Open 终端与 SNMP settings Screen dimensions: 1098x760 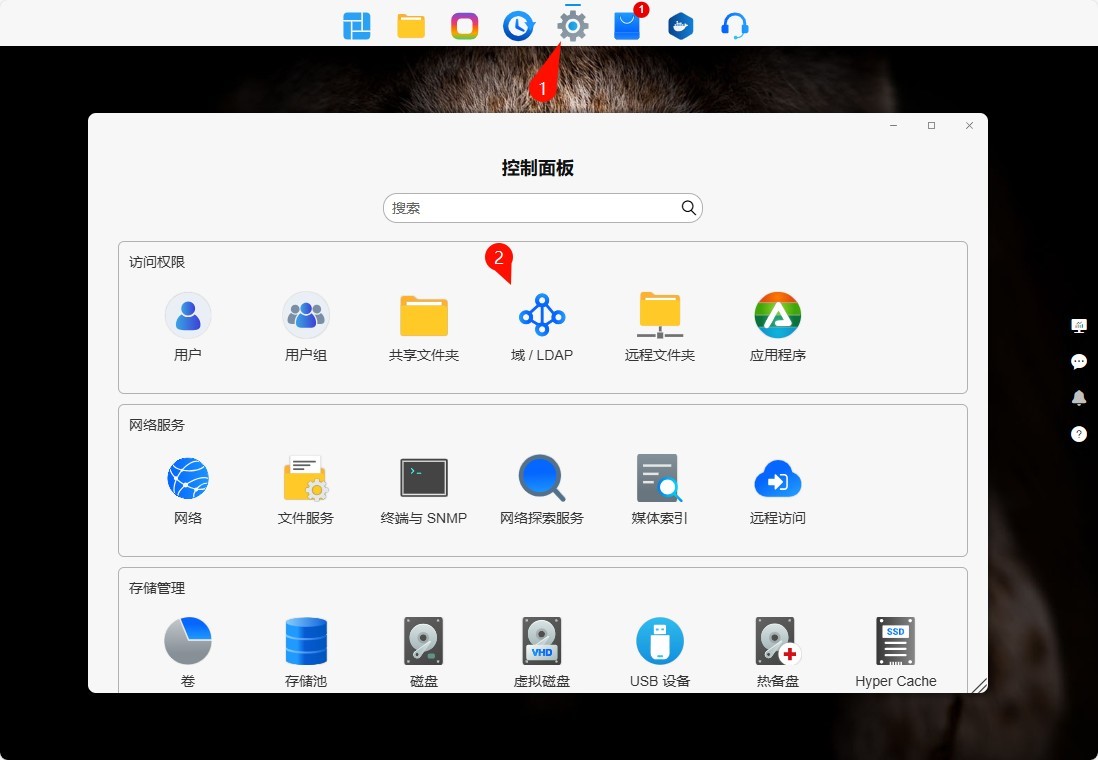click(x=424, y=478)
